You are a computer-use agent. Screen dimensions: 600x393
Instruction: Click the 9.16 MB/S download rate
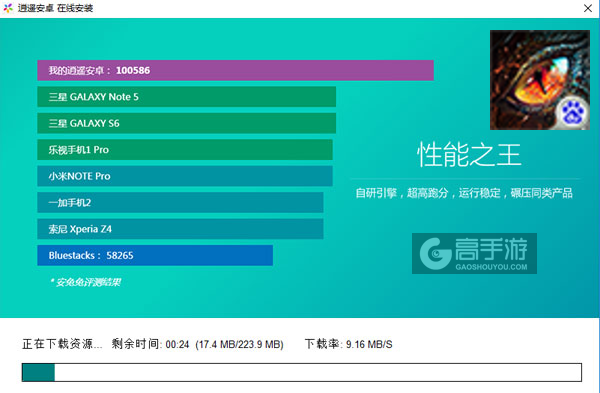pyautogui.click(x=369, y=344)
